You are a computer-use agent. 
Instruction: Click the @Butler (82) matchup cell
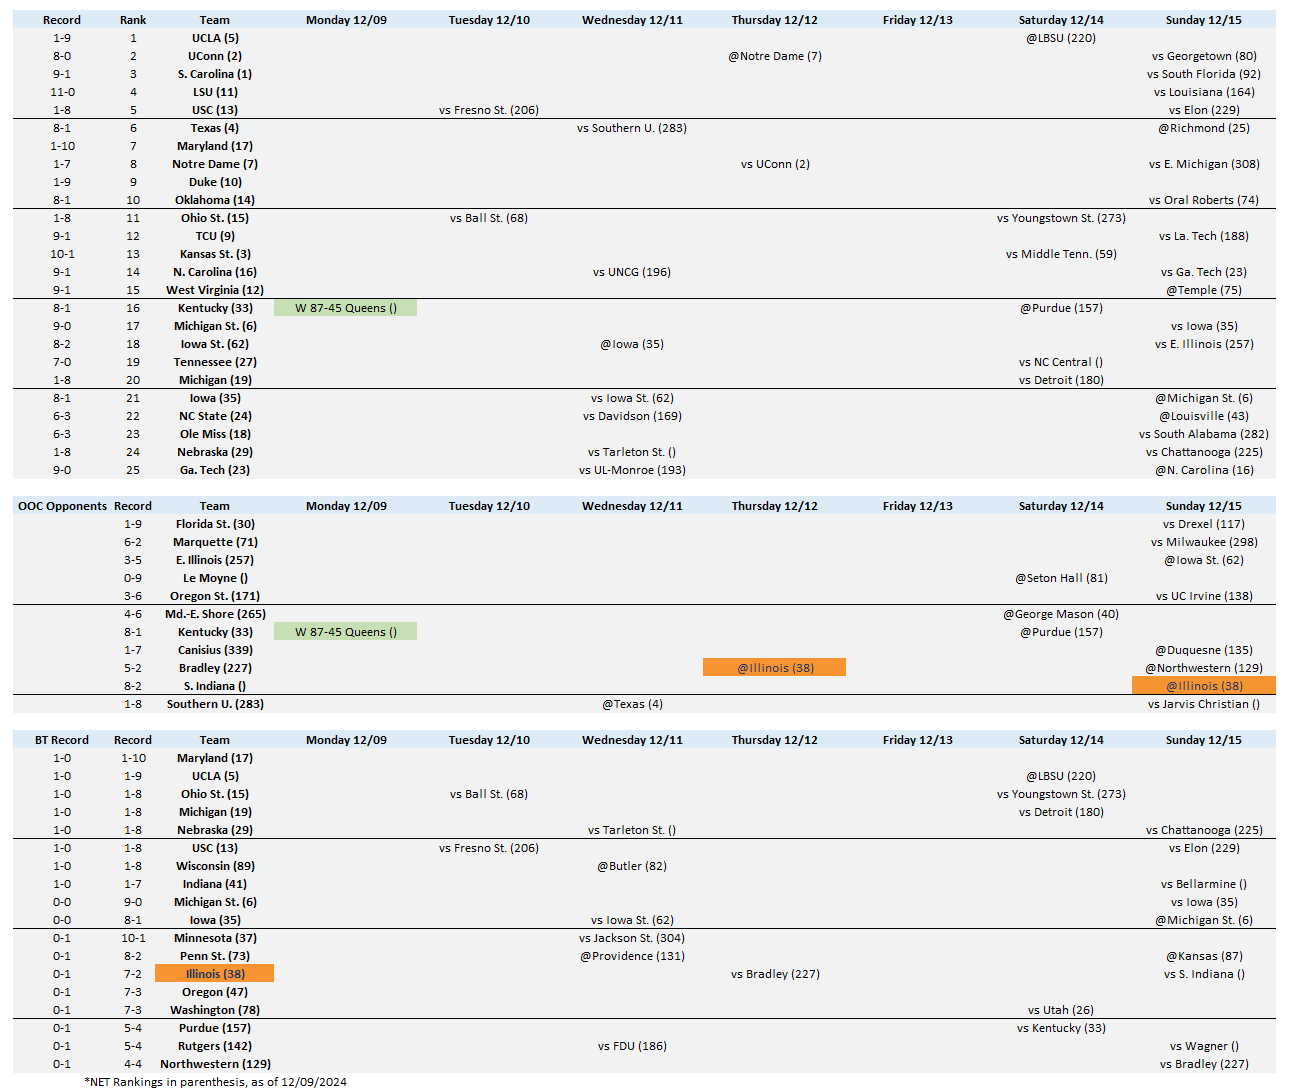tap(632, 866)
